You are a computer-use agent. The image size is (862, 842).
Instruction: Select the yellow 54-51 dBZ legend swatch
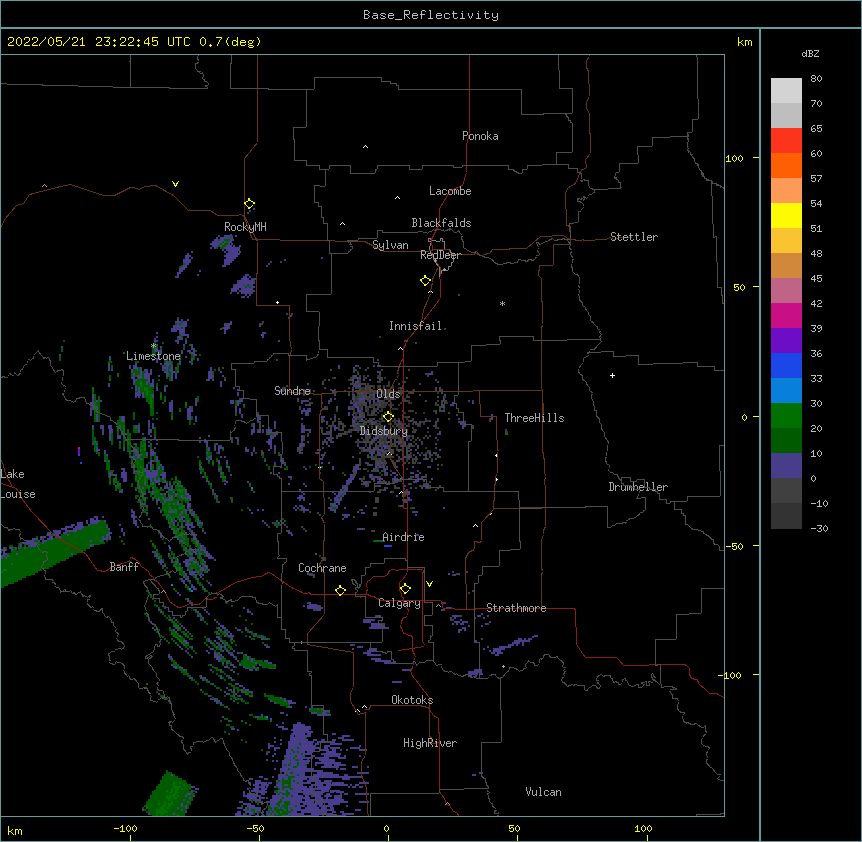click(786, 215)
